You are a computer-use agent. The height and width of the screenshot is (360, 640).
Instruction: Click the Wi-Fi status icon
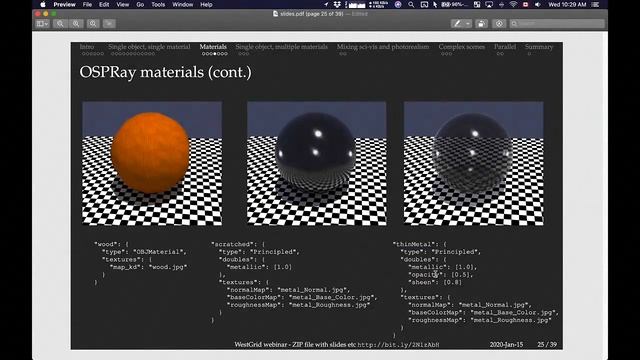513,4
